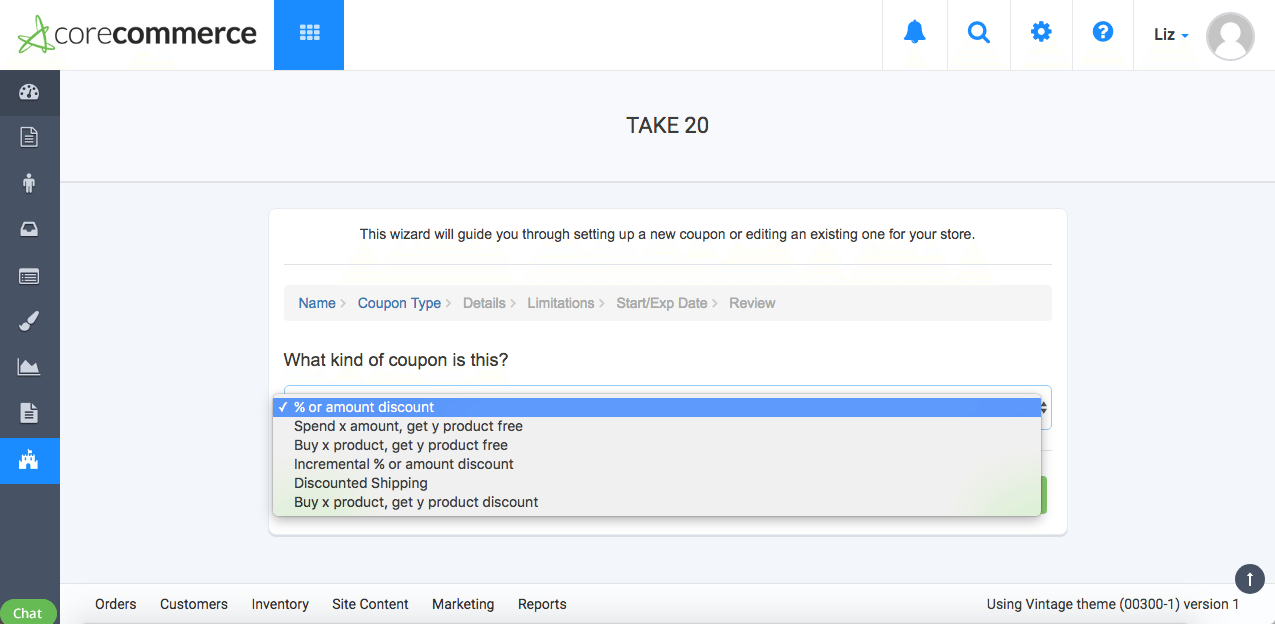The height and width of the screenshot is (624, 1275).
Task: Open the inventory tray icon in sidebar
Action: click(x=29, y=229)
